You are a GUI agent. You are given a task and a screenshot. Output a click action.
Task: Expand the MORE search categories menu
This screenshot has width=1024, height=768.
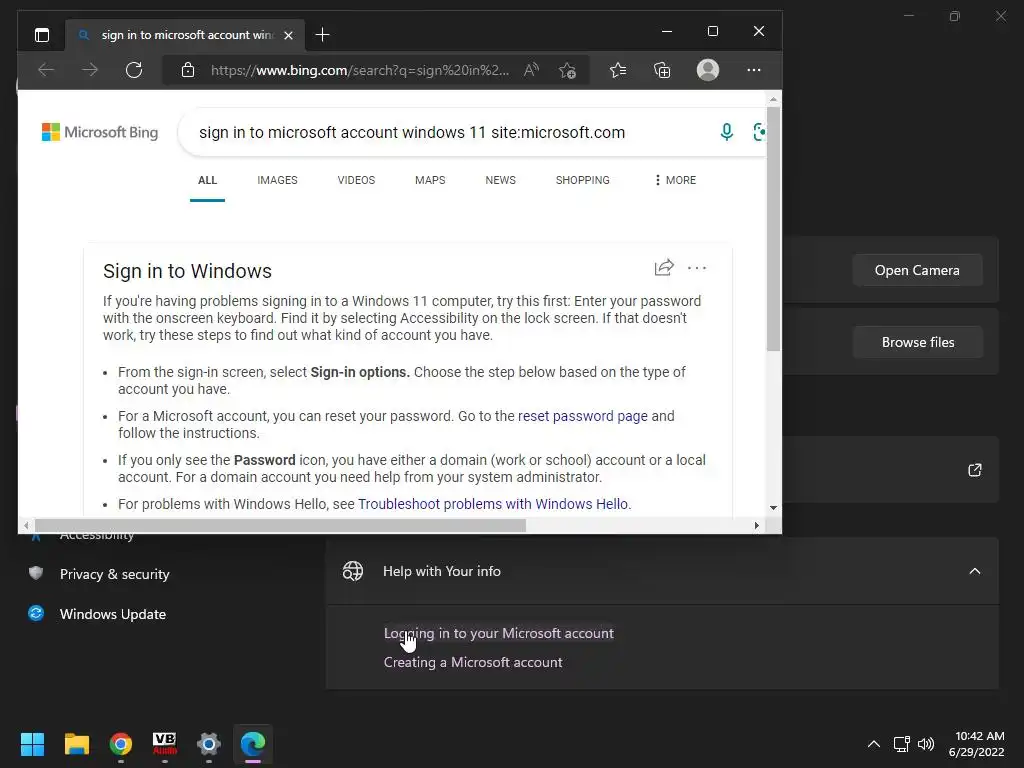[x=675, y=180]
